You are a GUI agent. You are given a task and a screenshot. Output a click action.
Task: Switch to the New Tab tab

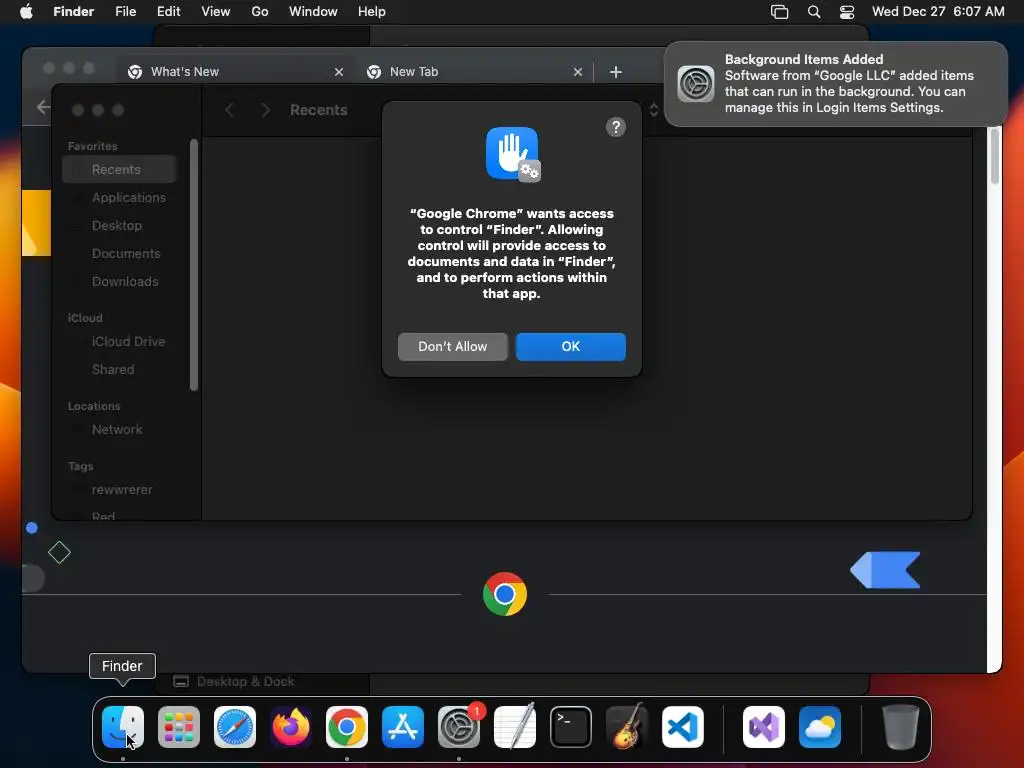475,72
